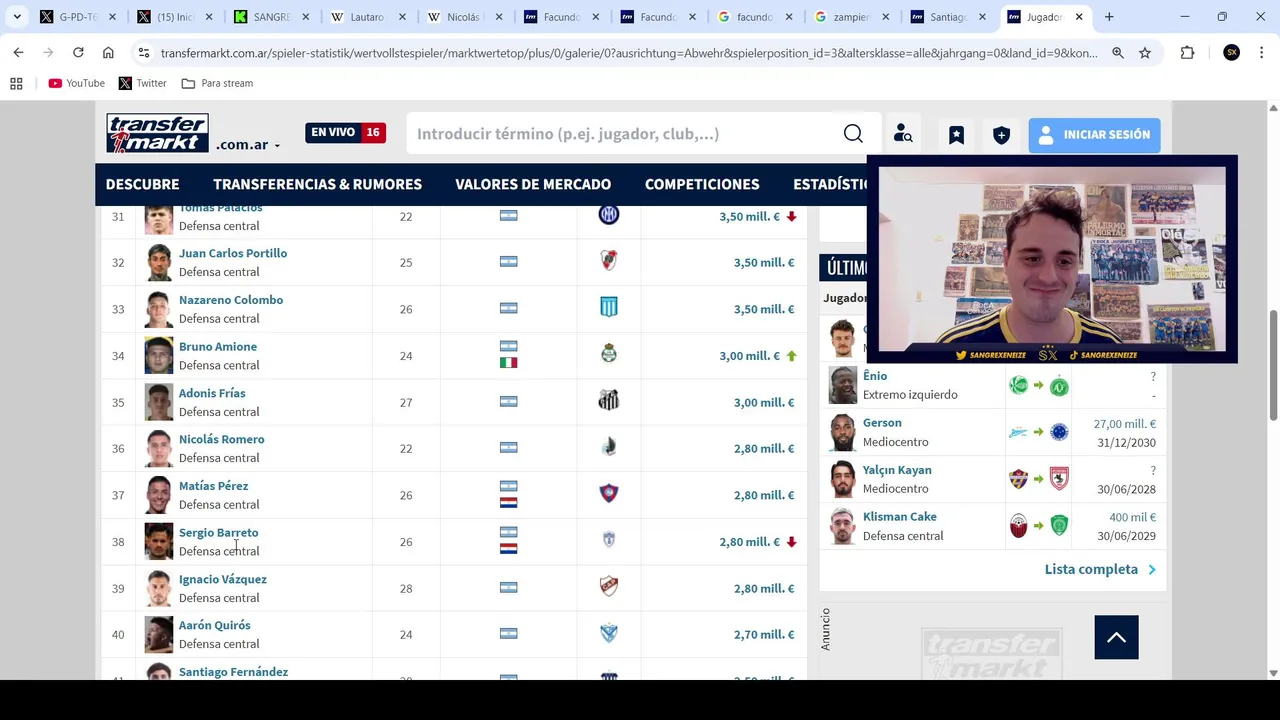Click INICIAR SESIÓN button

pyautogui.click(x=1094, y=134)
